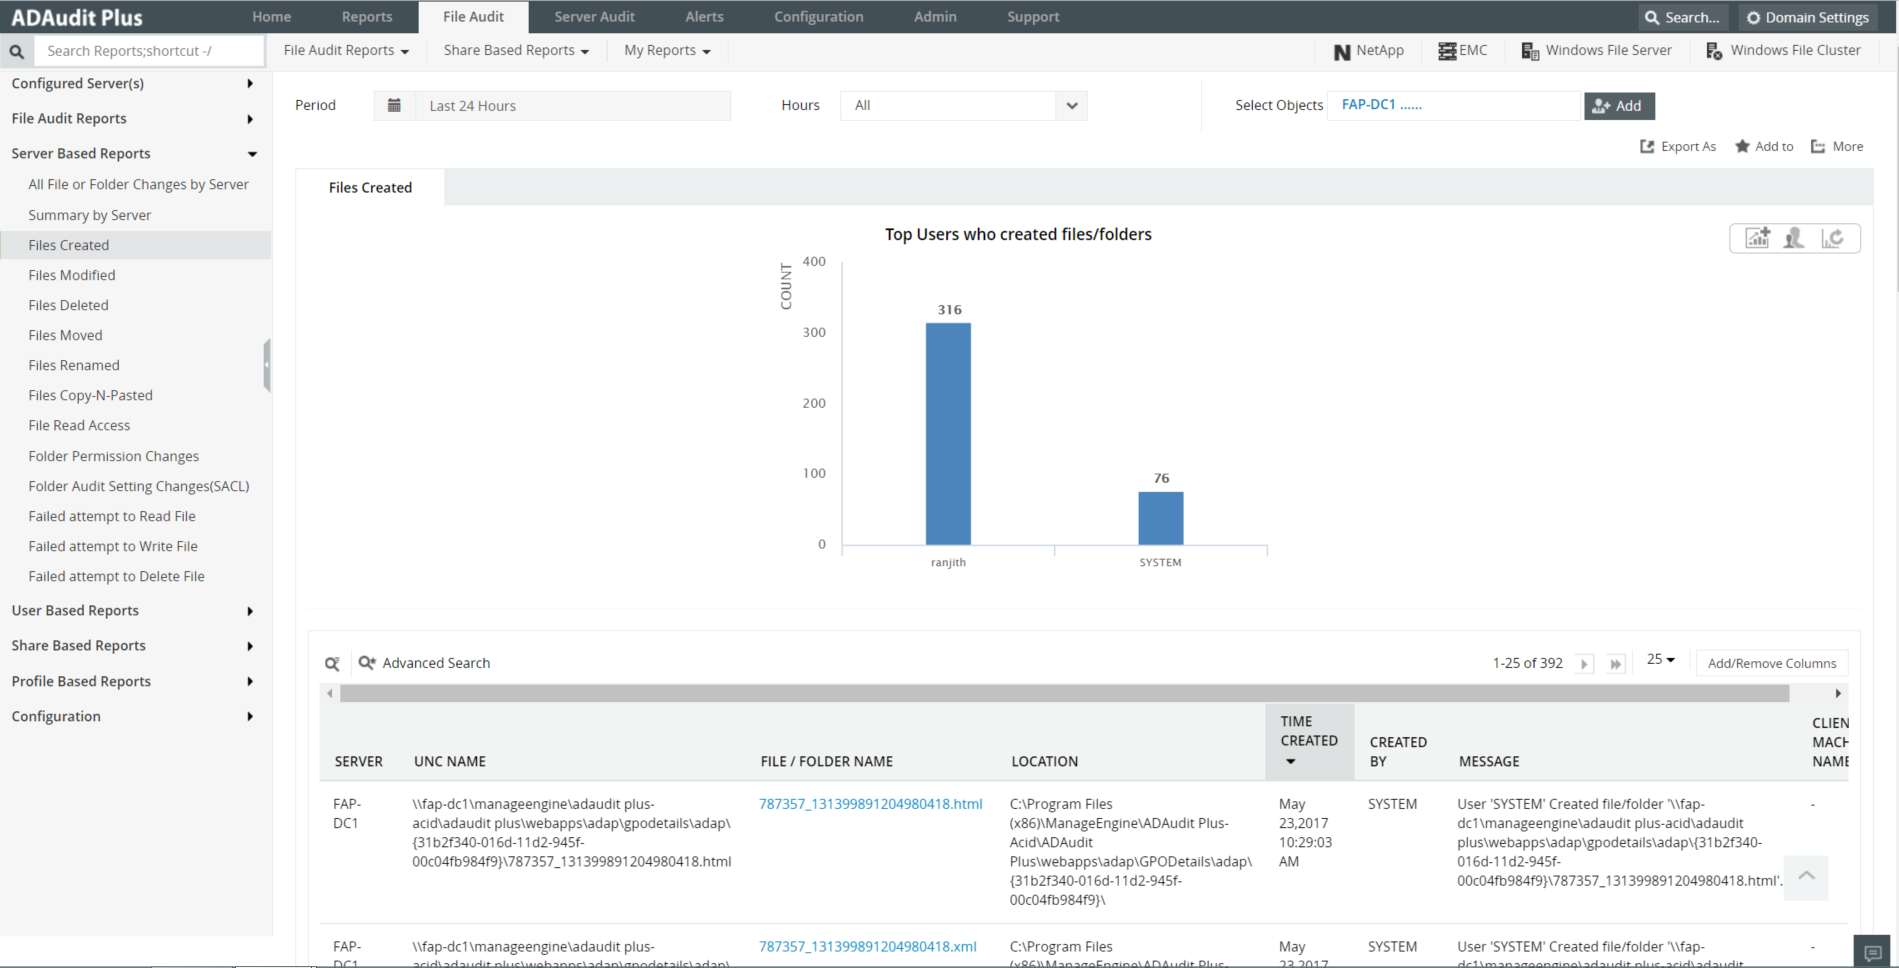This screenshot has width=1899, height=968.
Task: Click the quick search magnifier above the table
Action: pyautogui.click(x=332, y=663)
